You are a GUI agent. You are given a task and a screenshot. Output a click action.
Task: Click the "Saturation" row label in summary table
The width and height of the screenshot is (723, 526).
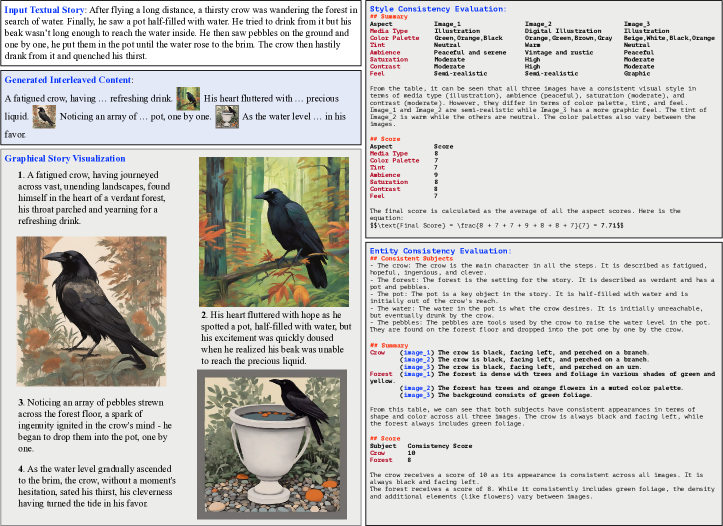(389, 59)
